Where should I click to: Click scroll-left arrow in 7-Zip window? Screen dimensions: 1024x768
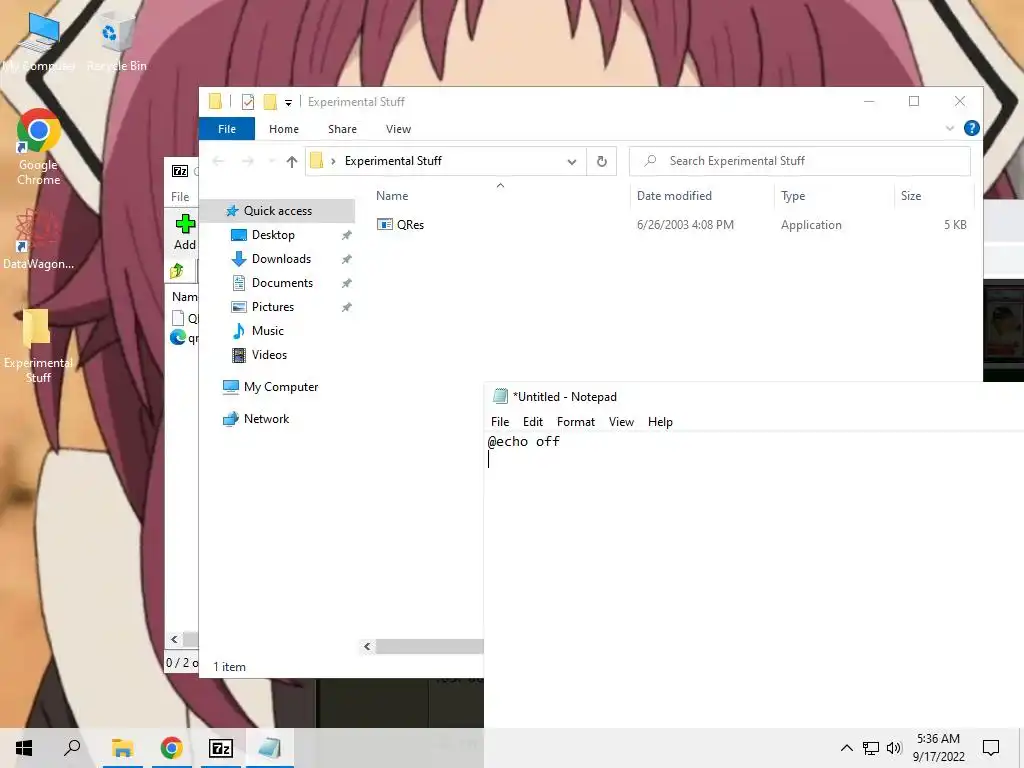pos(174,639)
